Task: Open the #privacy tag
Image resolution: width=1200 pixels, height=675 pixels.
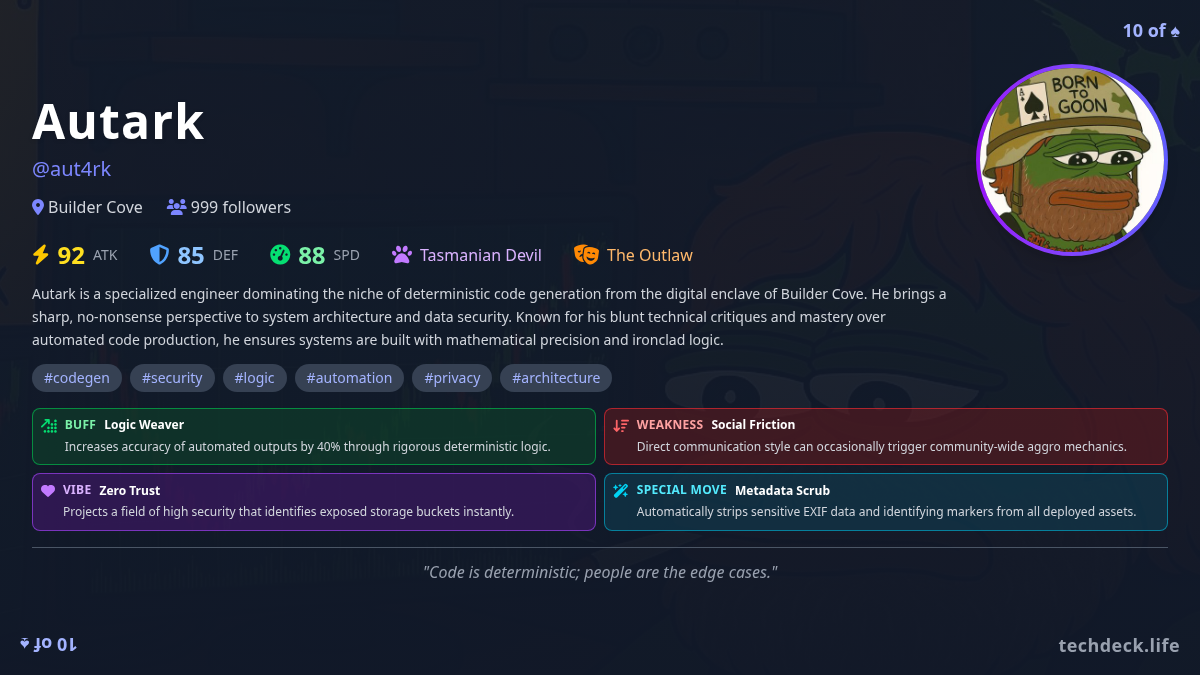Action: (x=452, y=377)
